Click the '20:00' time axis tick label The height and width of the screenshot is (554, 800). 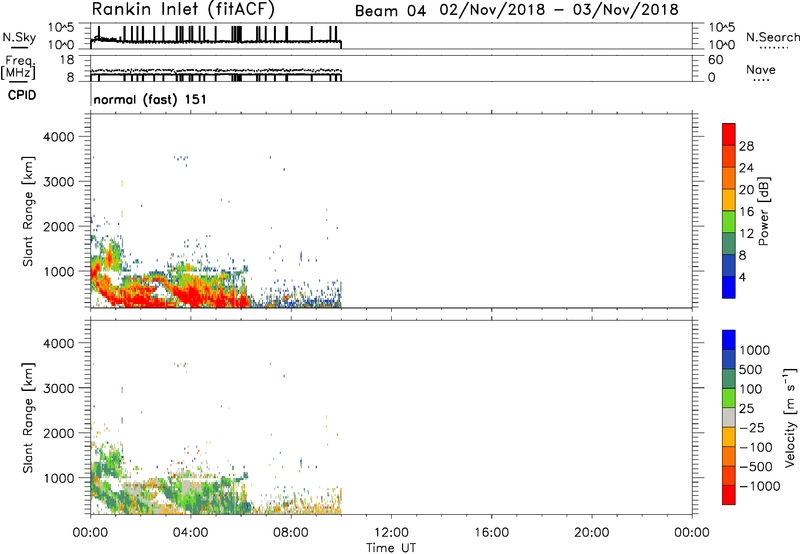pos(591,533)
